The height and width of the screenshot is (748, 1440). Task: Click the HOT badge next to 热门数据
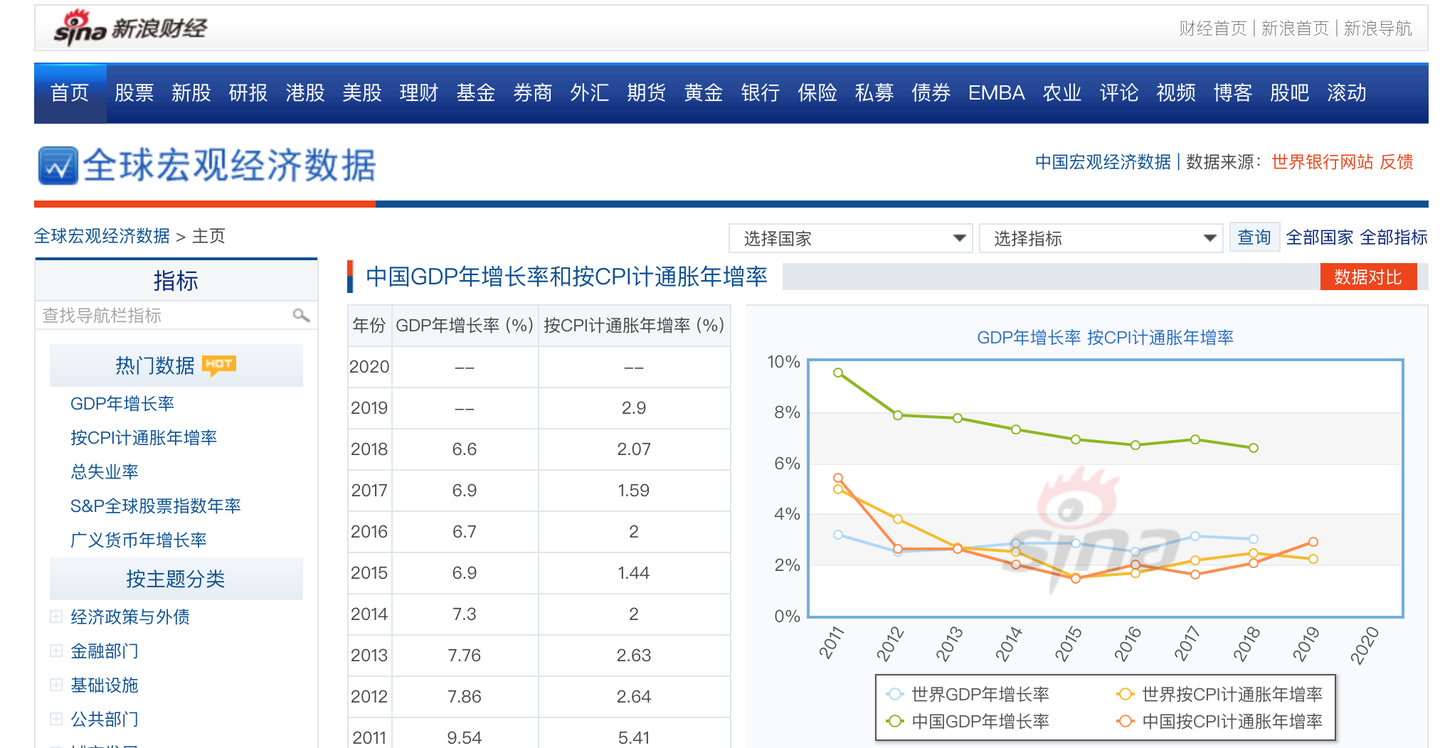[219, 364]
